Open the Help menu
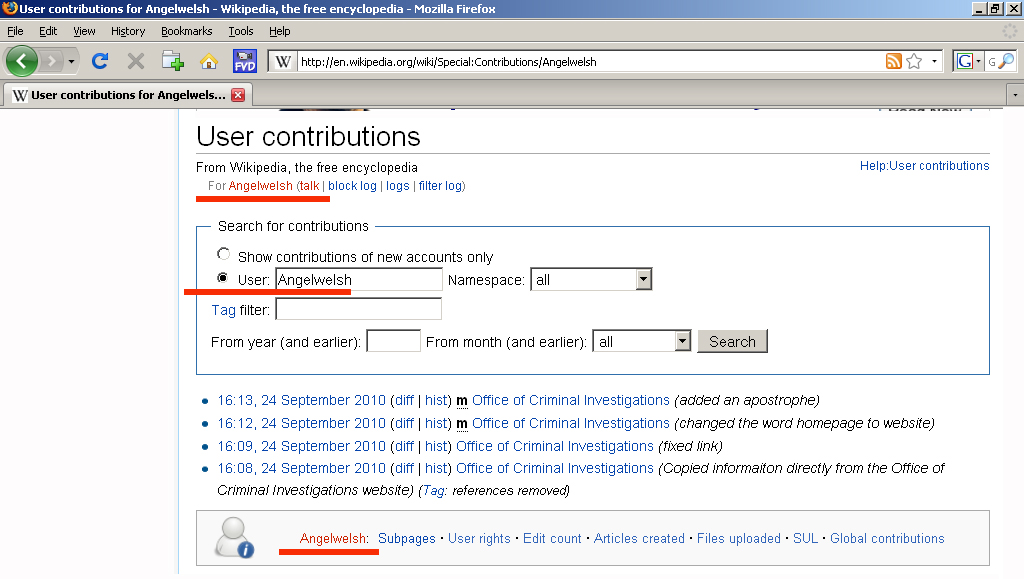This screenshot has width=1024, height=579. (280, 31)
